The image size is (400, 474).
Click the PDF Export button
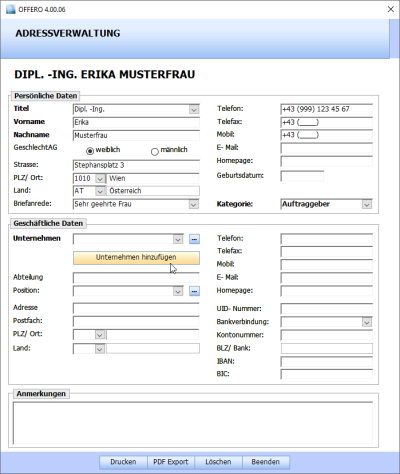pos(171,462)
